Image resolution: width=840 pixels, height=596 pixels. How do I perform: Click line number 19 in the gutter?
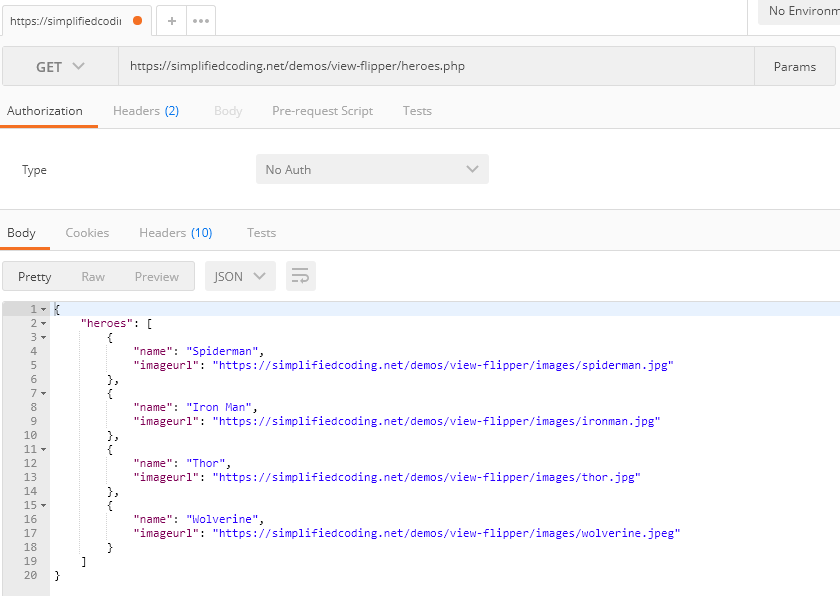click(x=31, y=561)
